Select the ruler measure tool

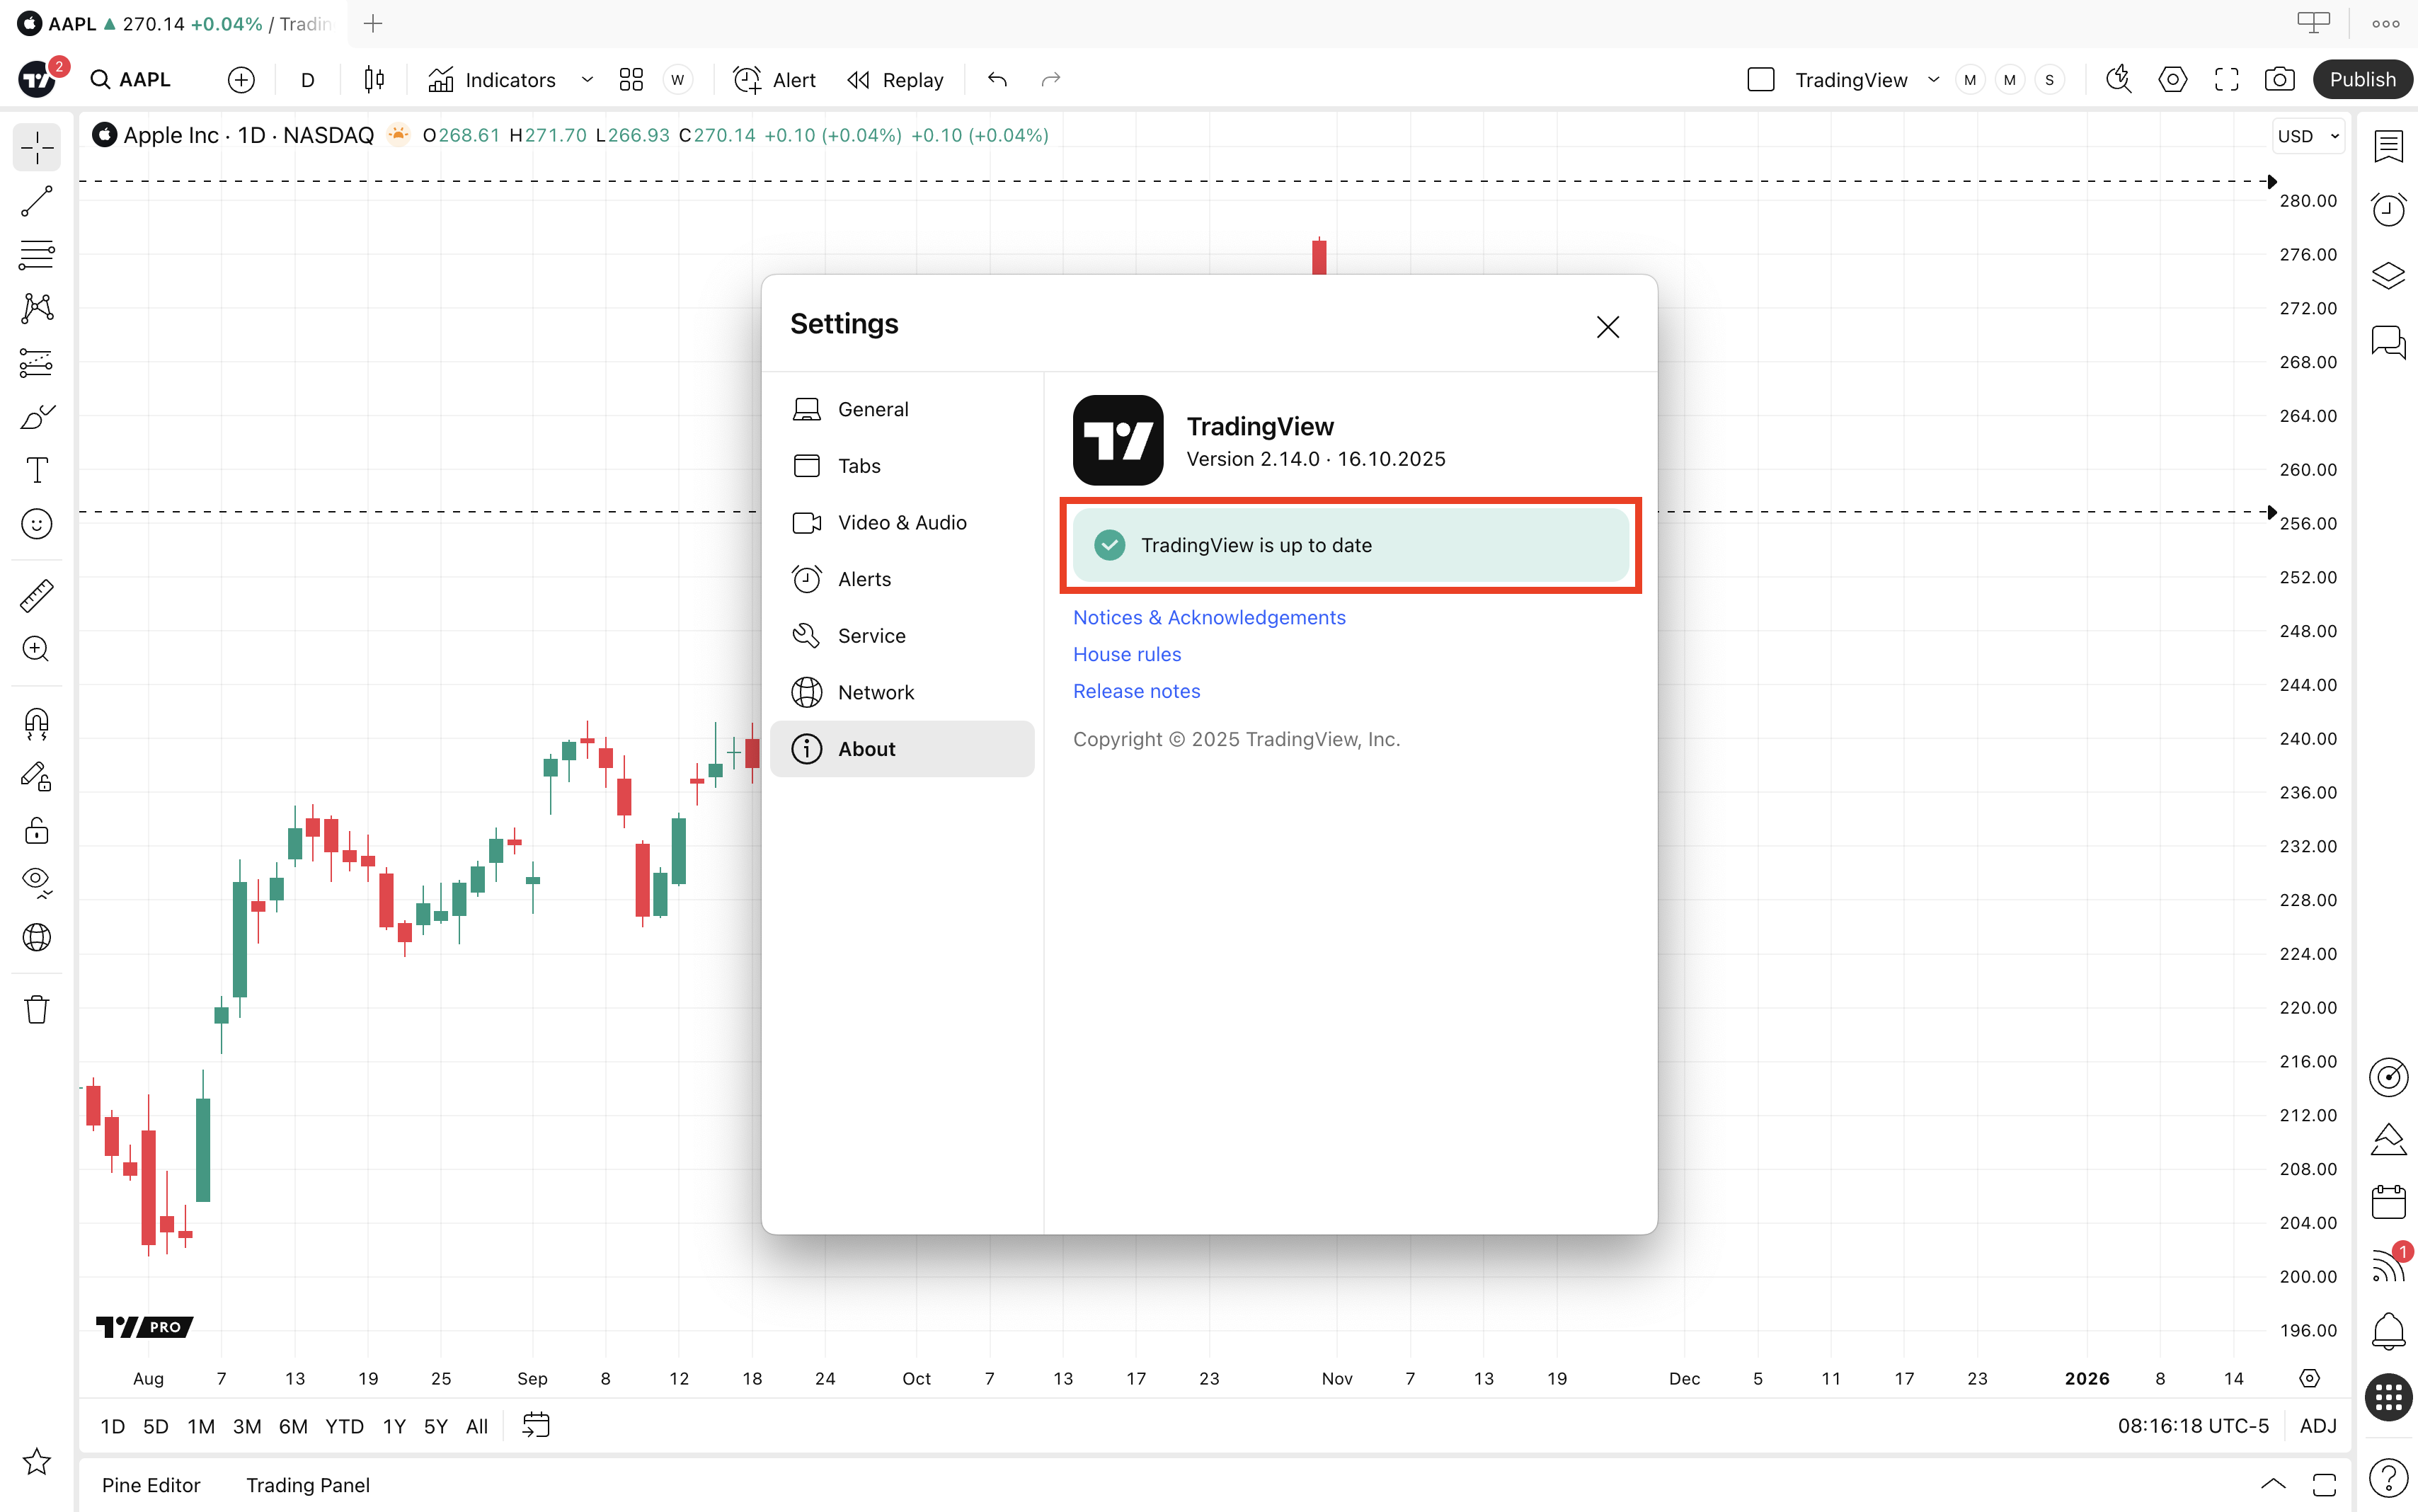37,596
